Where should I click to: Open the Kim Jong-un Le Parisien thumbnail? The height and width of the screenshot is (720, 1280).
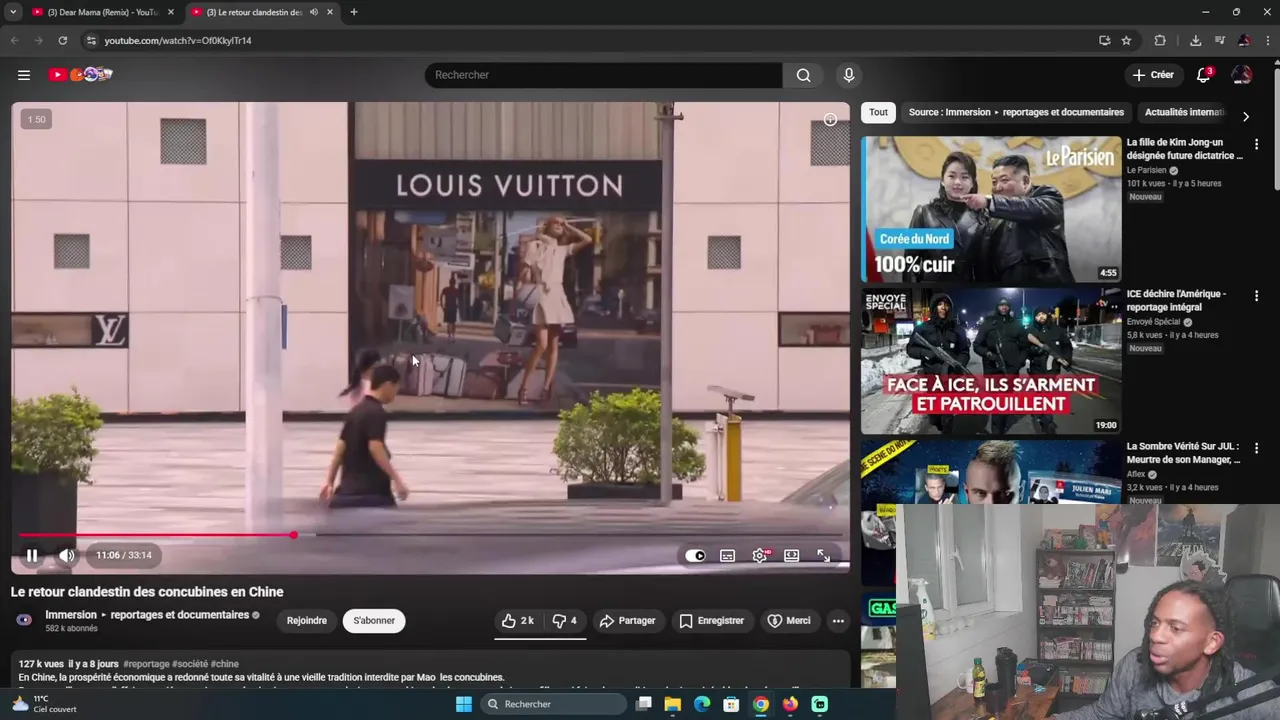pos(991,209)
